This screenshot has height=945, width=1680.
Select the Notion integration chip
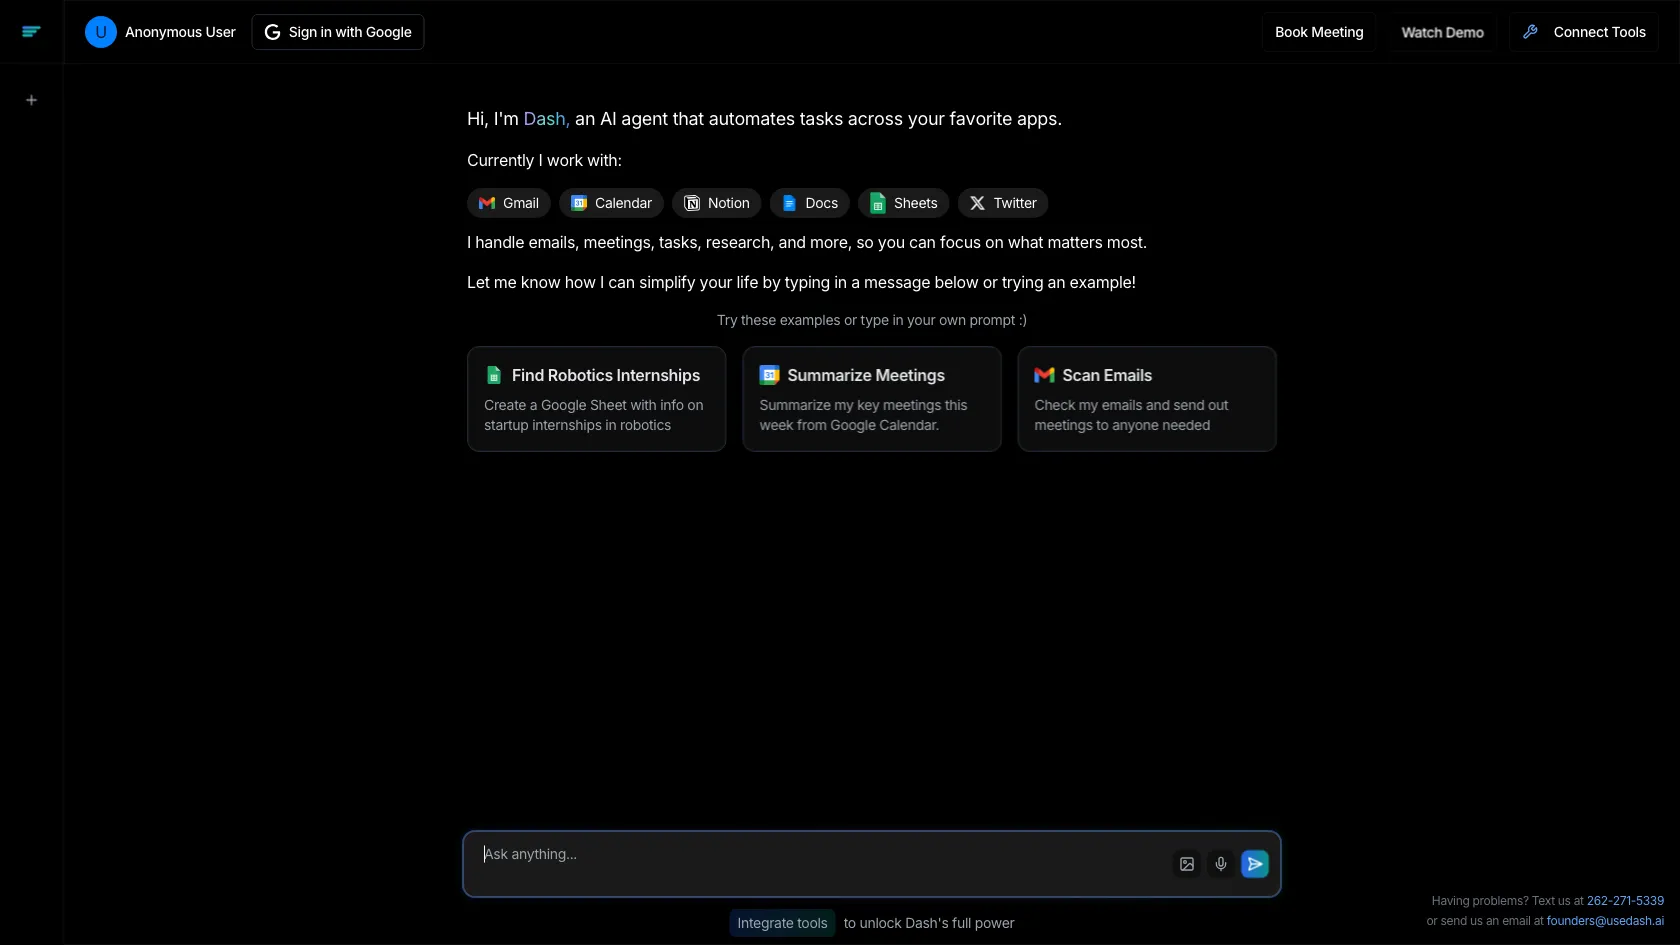[716, 203]
